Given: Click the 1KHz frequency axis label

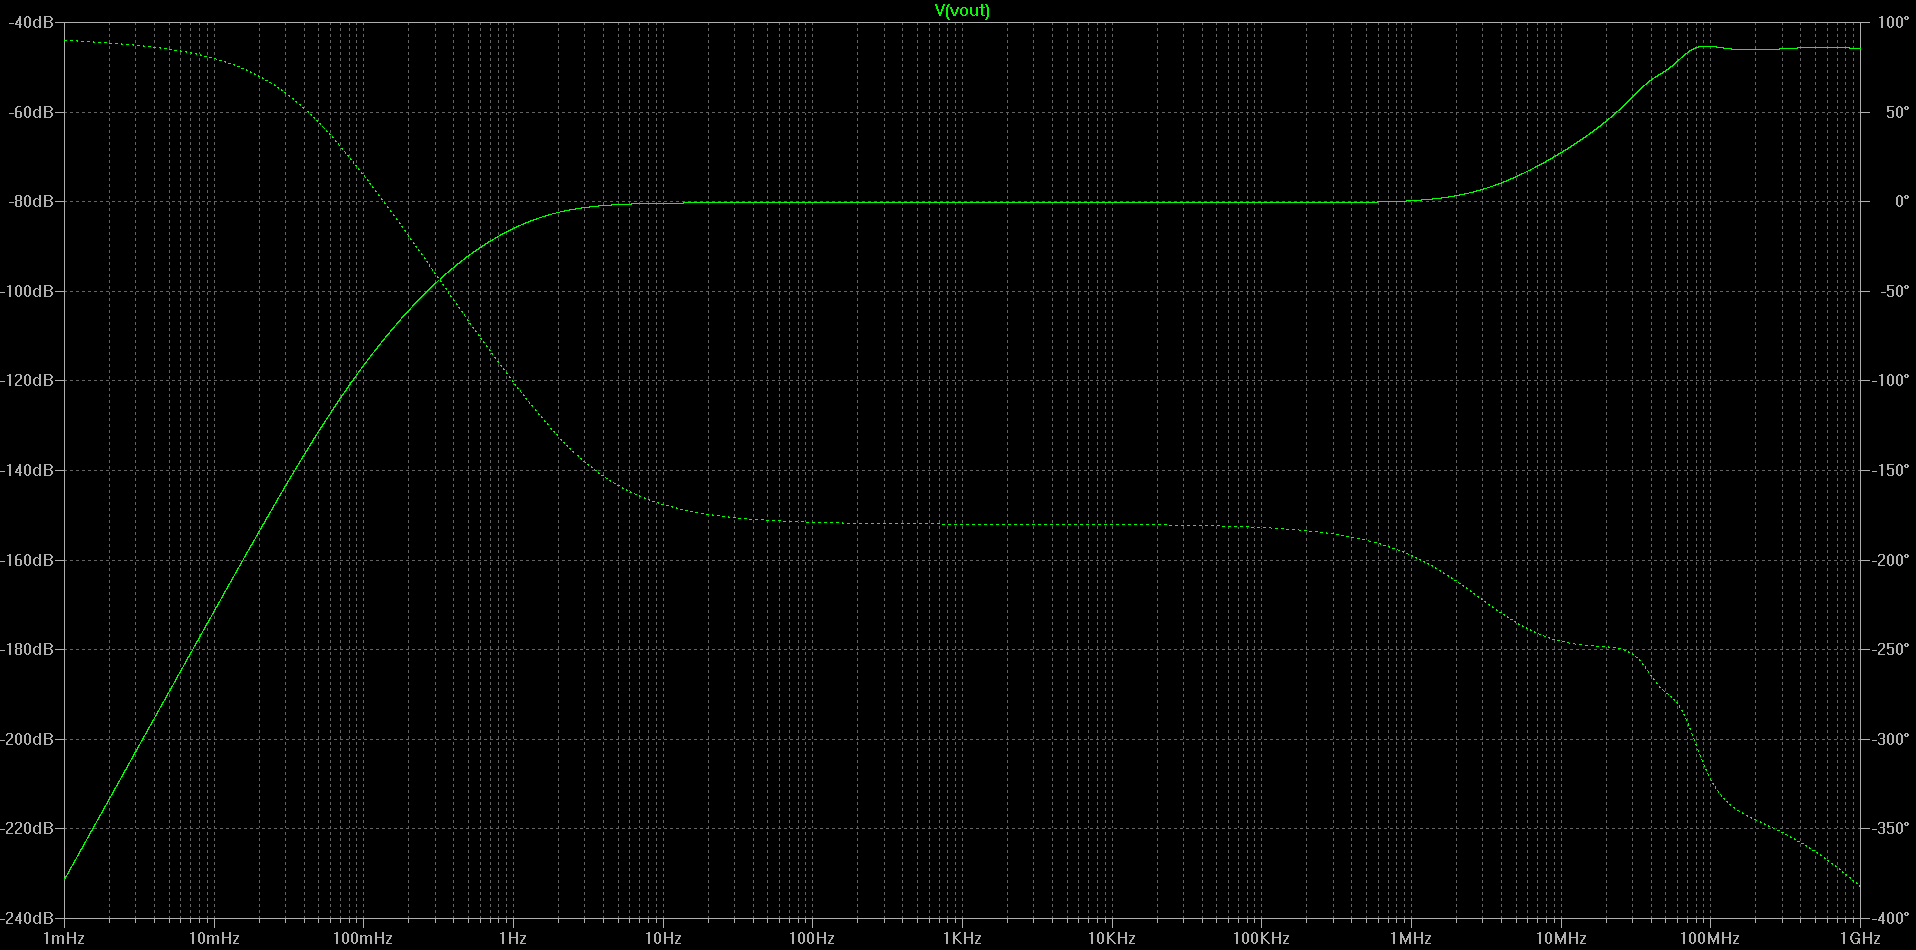Looking at the screenshot, I should (962, 938).
